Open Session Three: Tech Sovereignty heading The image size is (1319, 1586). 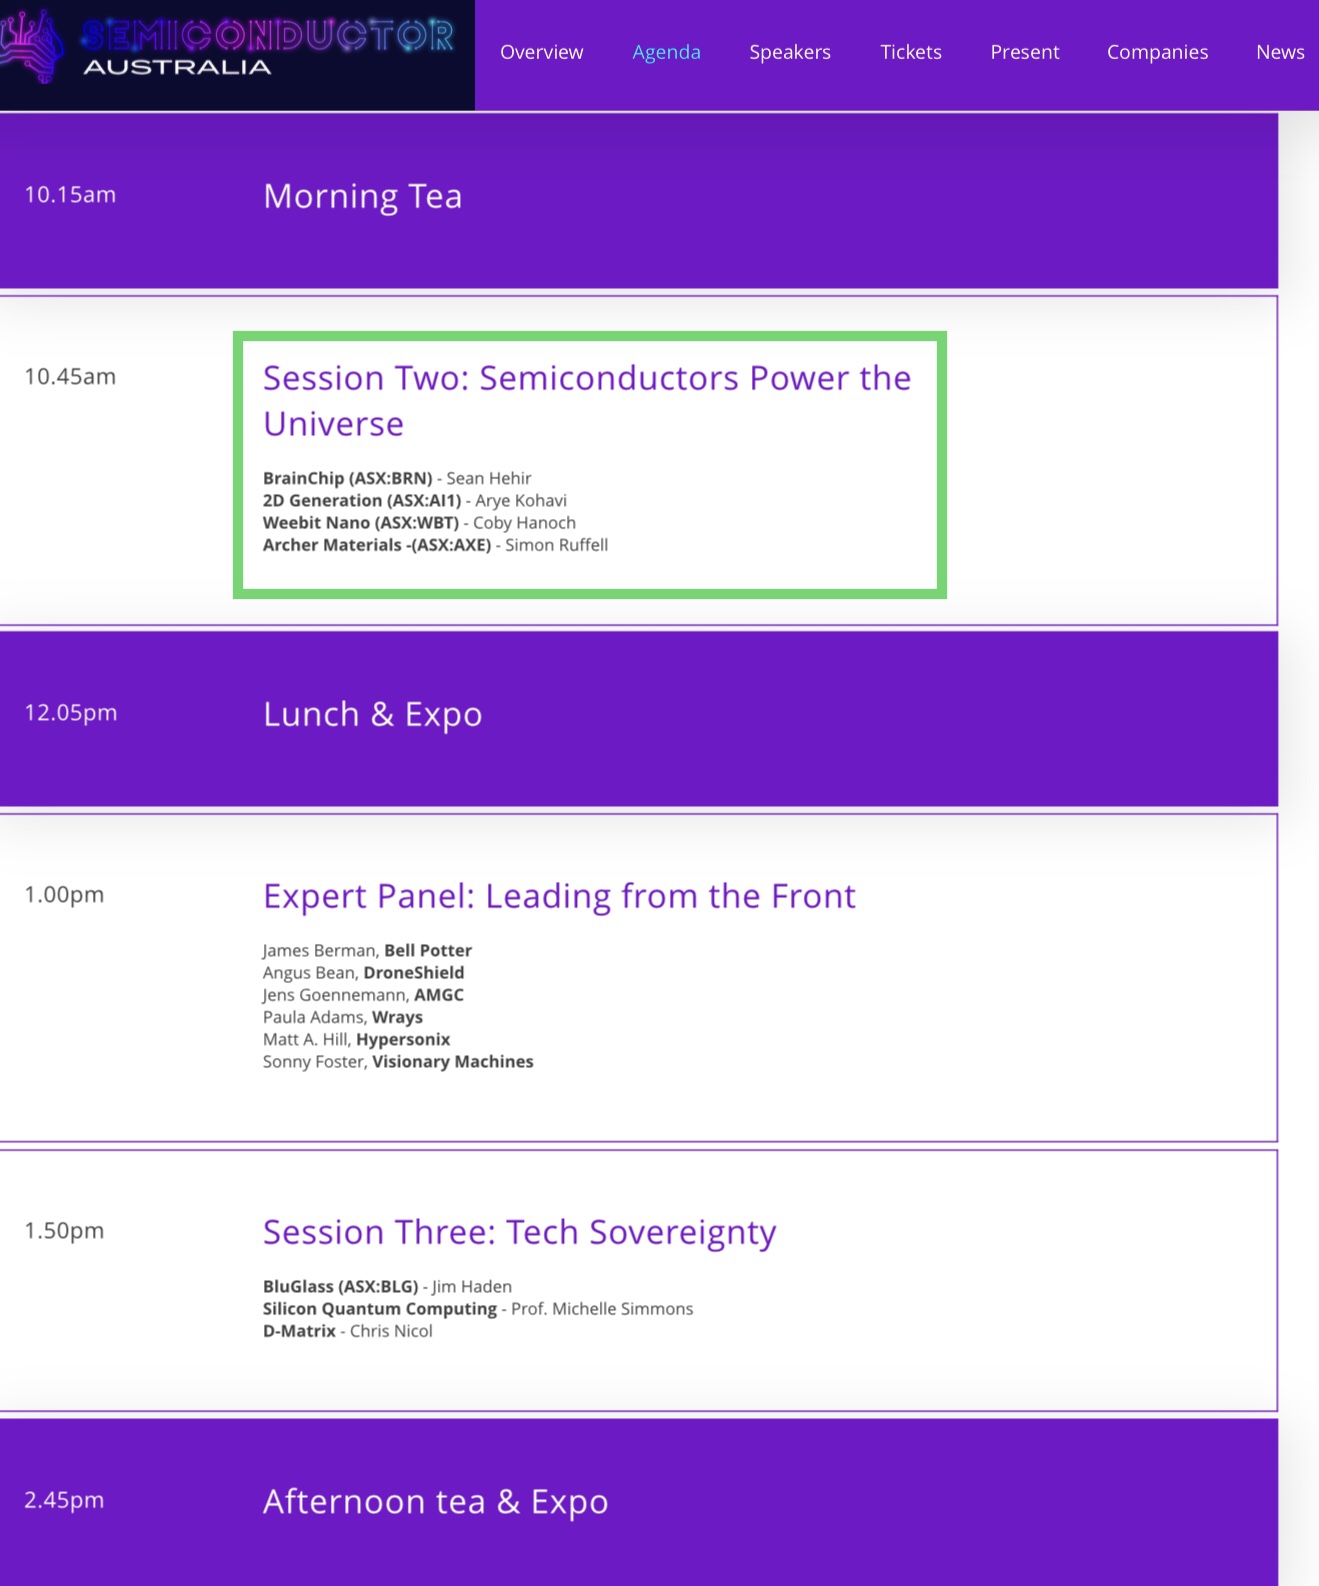pos(519,1232)
